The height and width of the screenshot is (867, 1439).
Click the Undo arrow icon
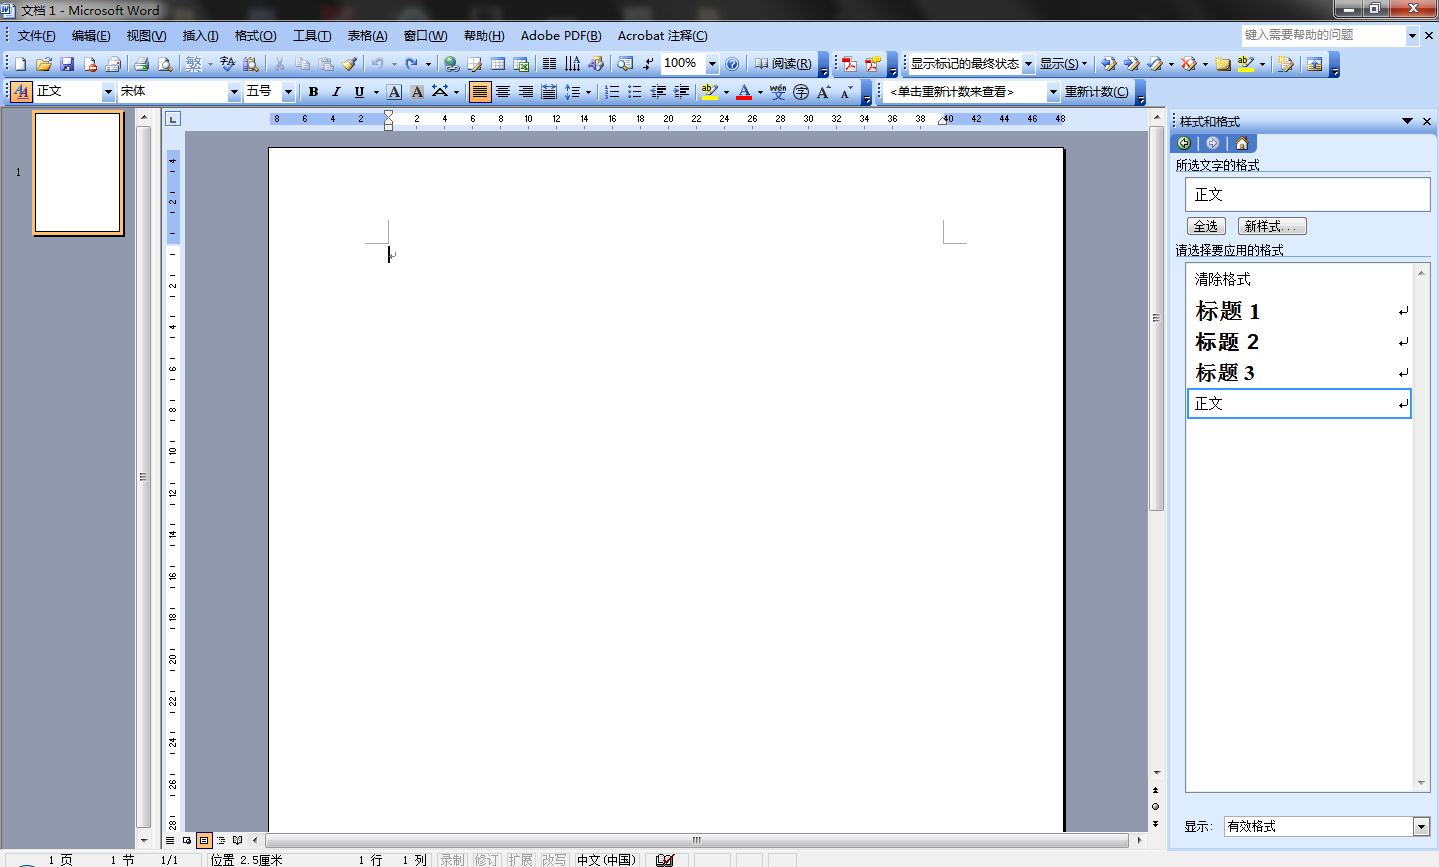click(377, 64)
